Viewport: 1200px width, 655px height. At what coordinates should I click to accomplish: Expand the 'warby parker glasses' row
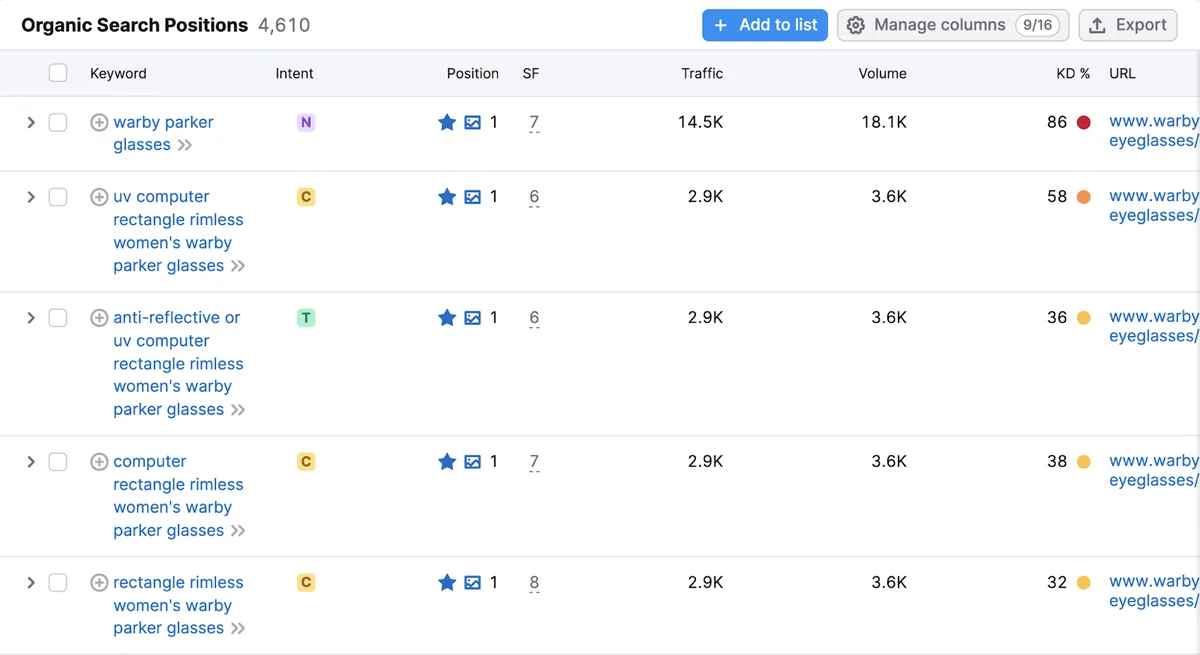point(31,123)
